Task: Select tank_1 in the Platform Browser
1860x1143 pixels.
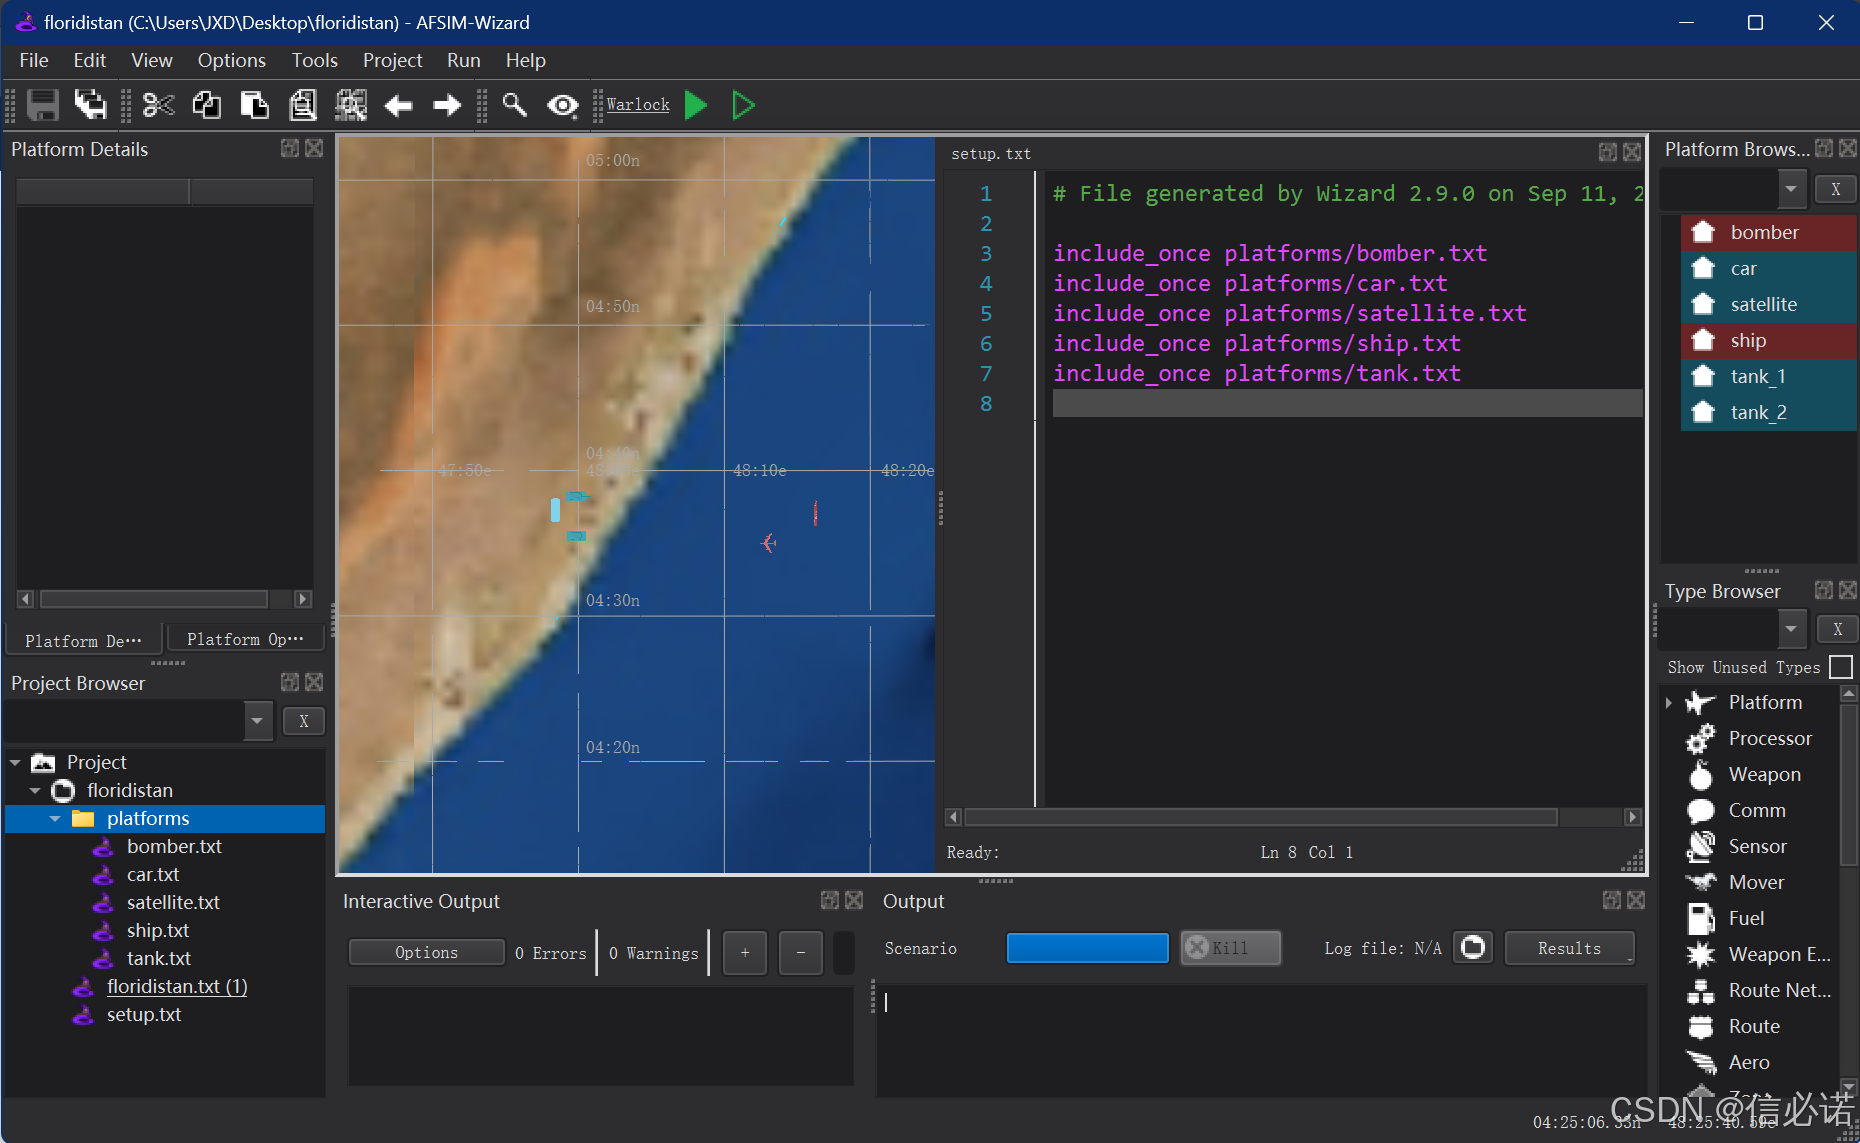Action: [1768, 377]
